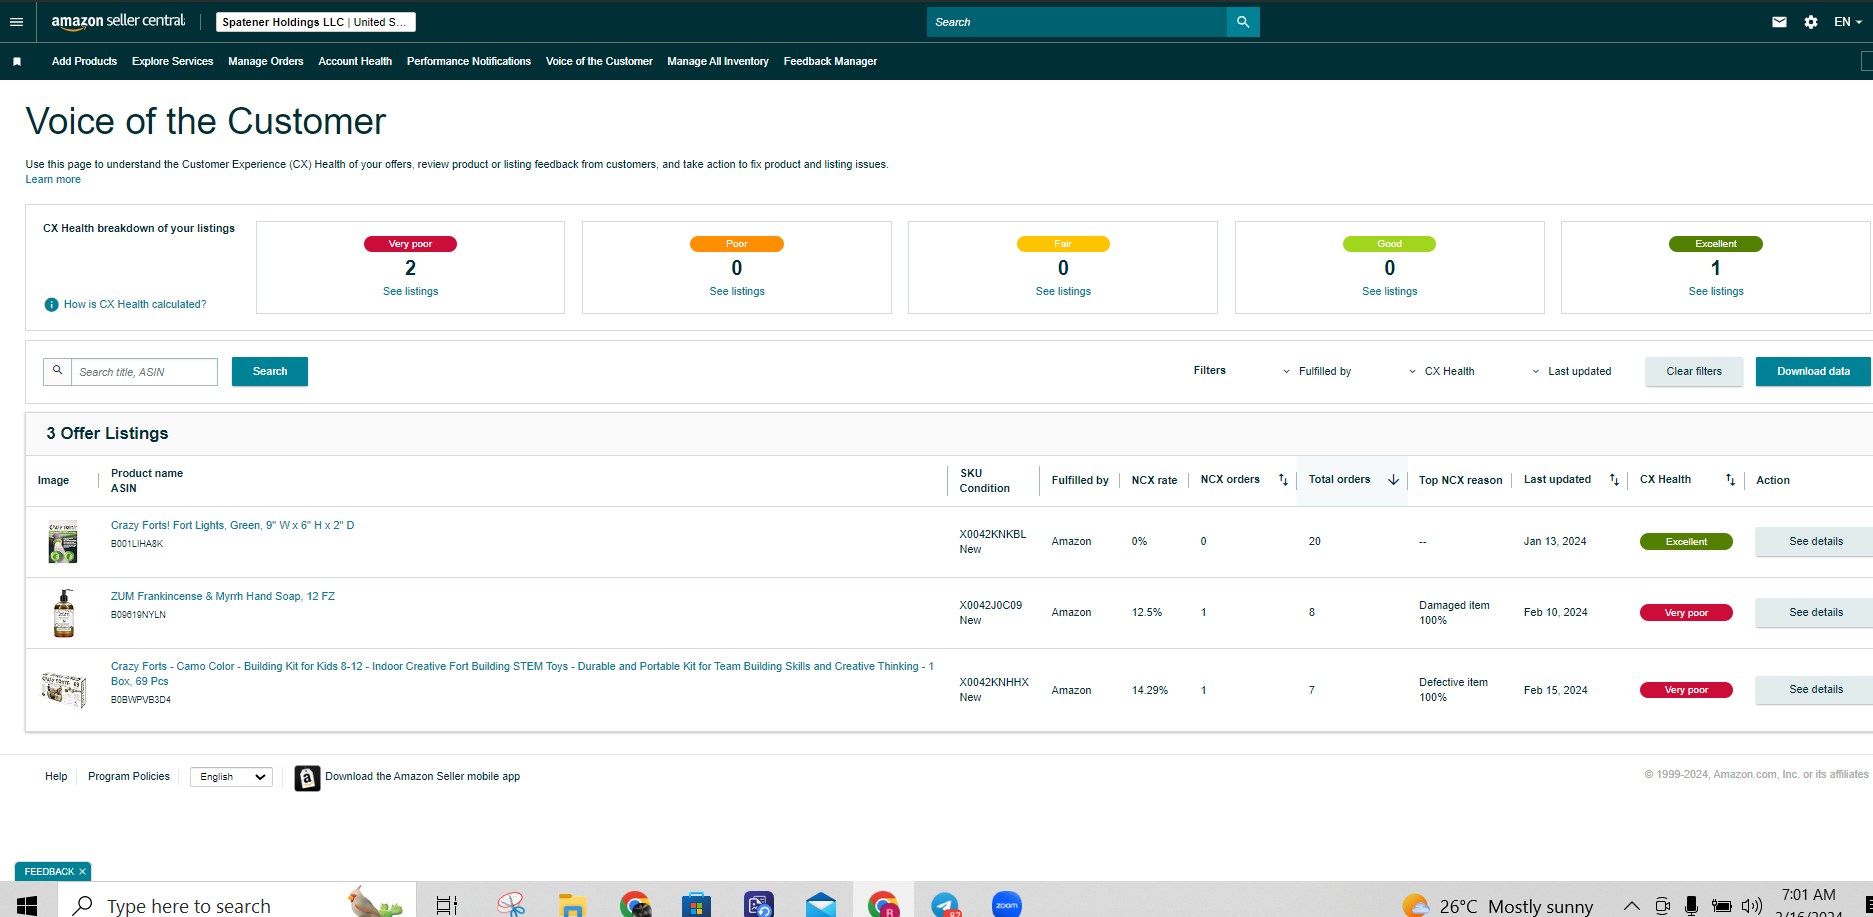See listings under Very poor

click(x=410, y=292)
